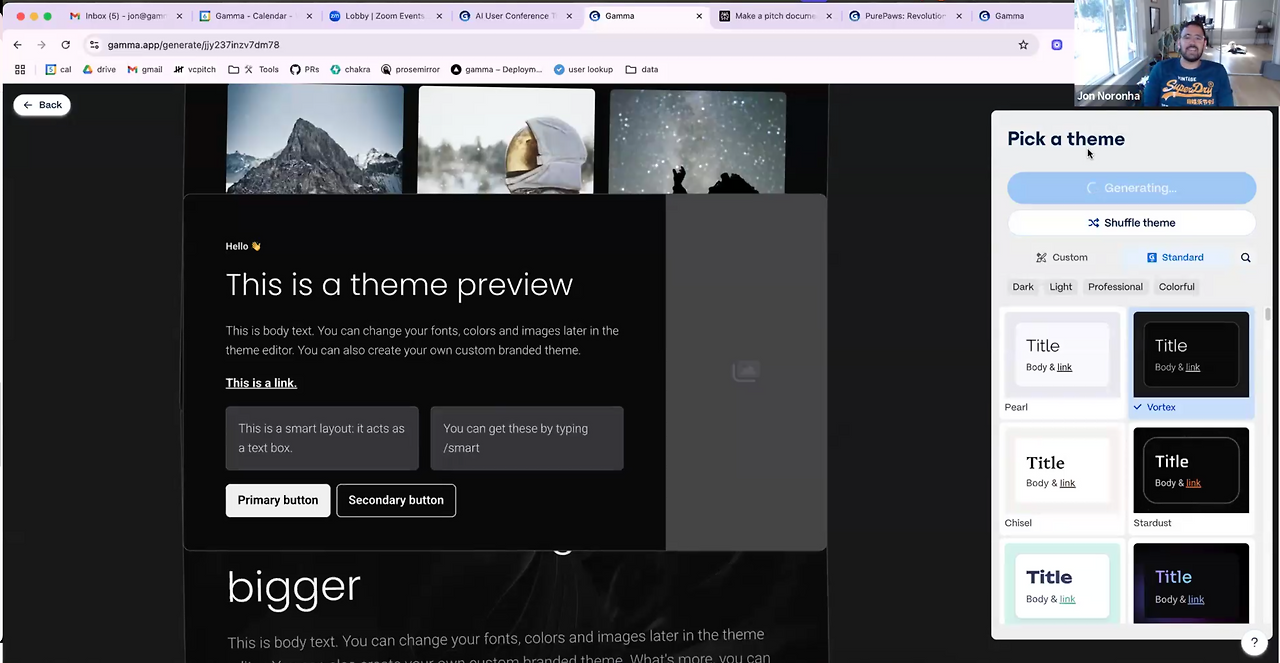
Task: Open the apps grid in bookmarks bar
Action: [19, 70]
